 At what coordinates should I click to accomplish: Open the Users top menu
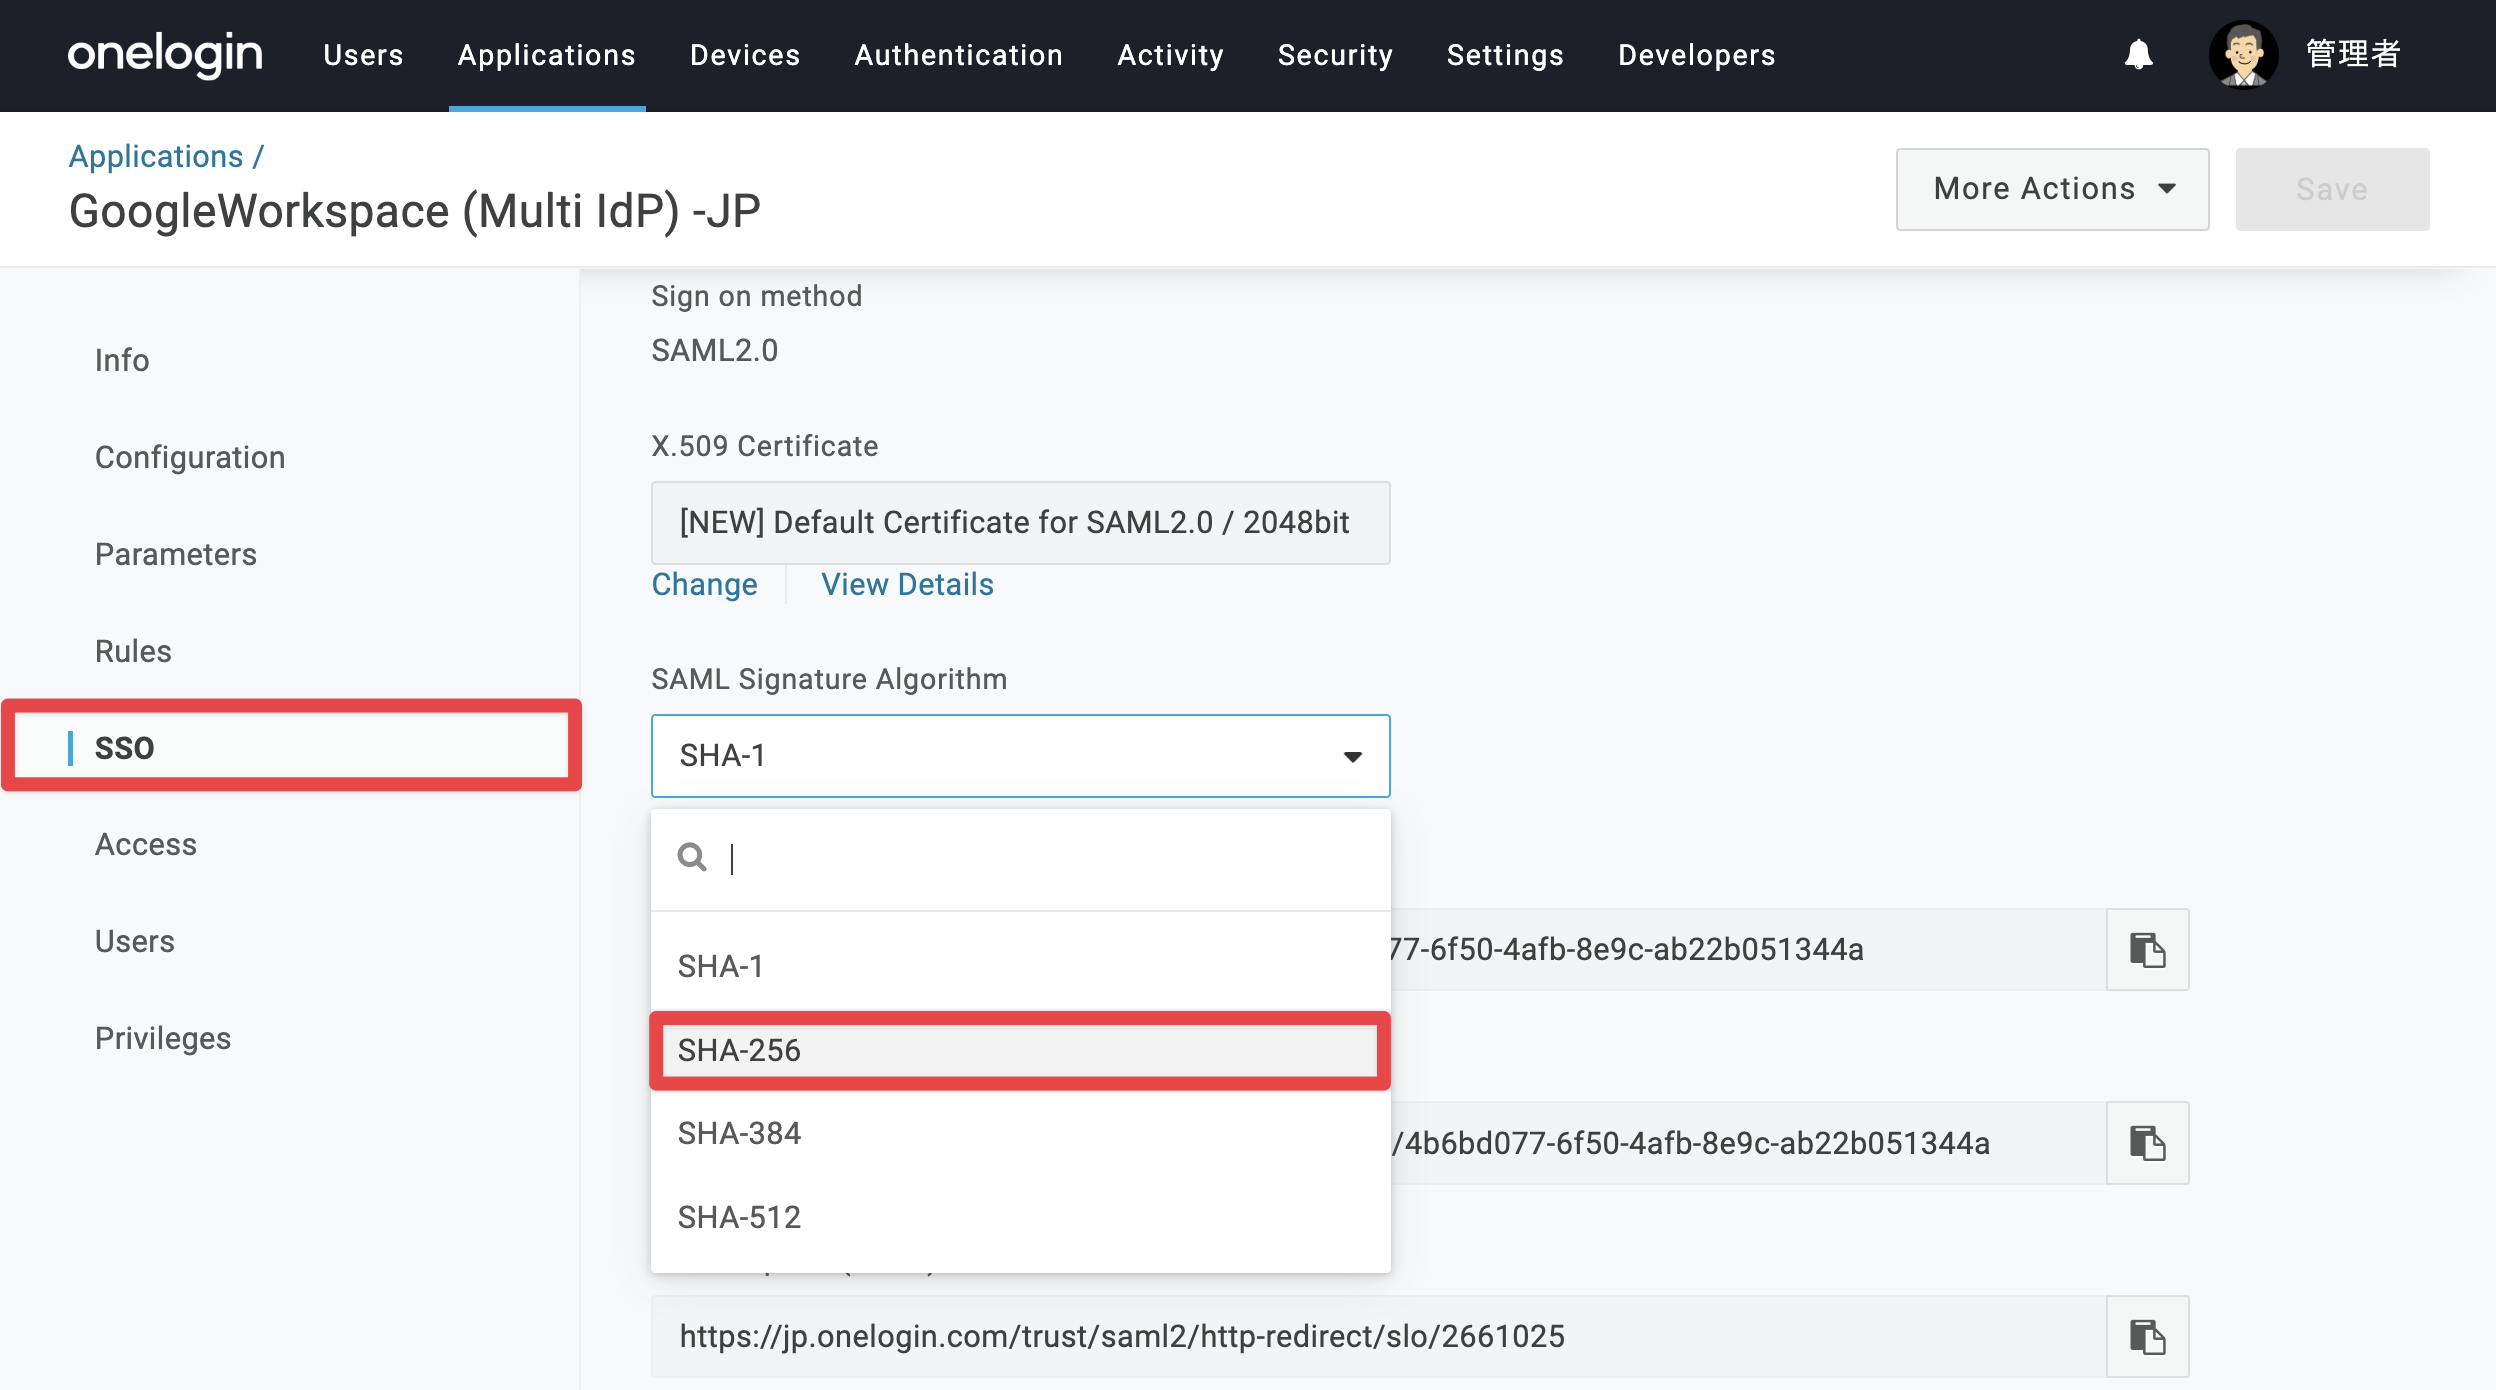tap(363, 55)
